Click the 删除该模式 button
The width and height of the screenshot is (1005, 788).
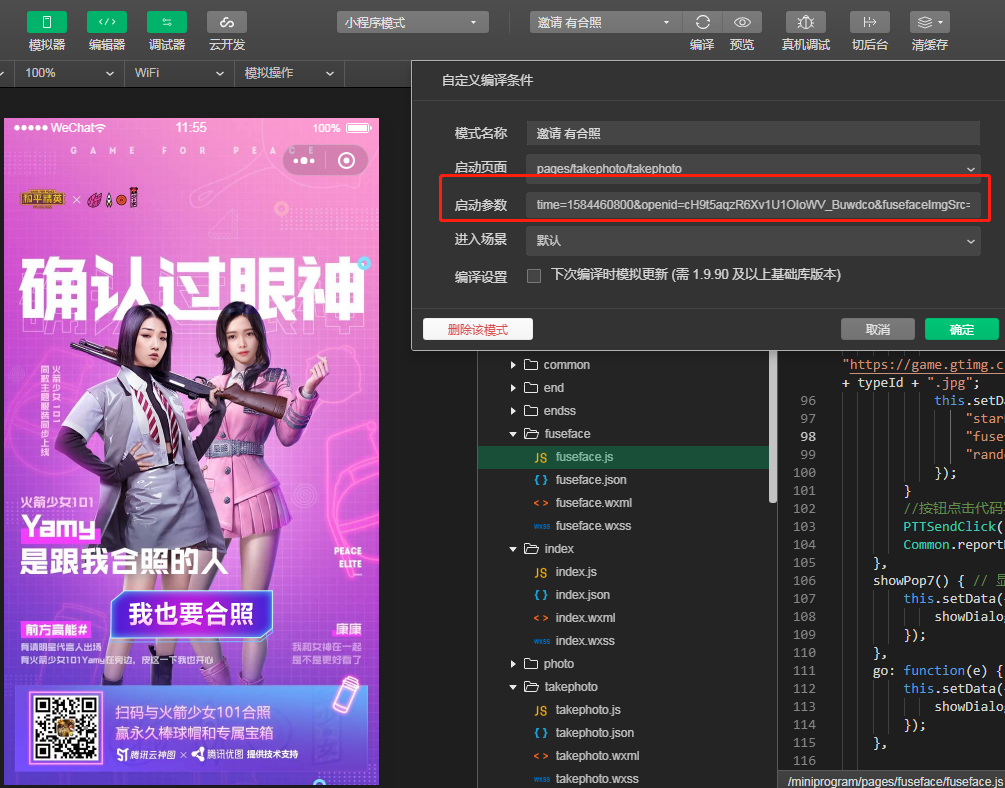tap(478, 330)
